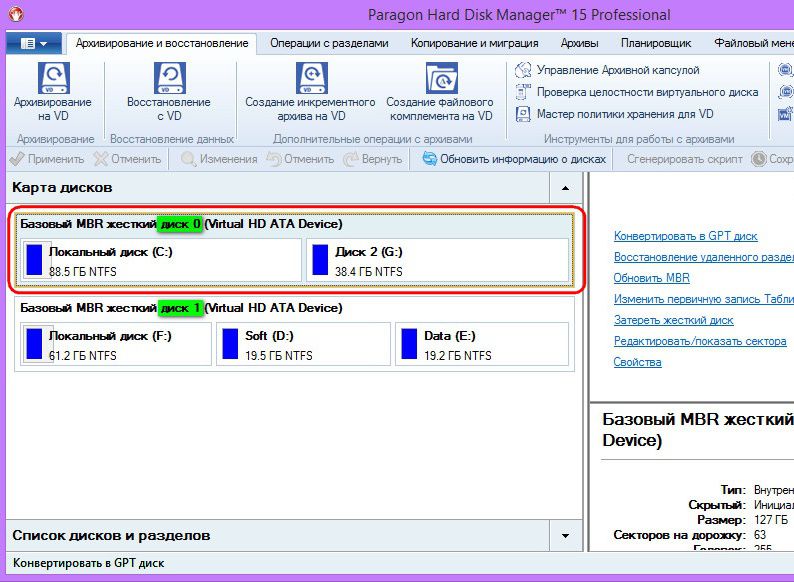
Task: Open incremental archive creation icon
Action: pos(310,78)
